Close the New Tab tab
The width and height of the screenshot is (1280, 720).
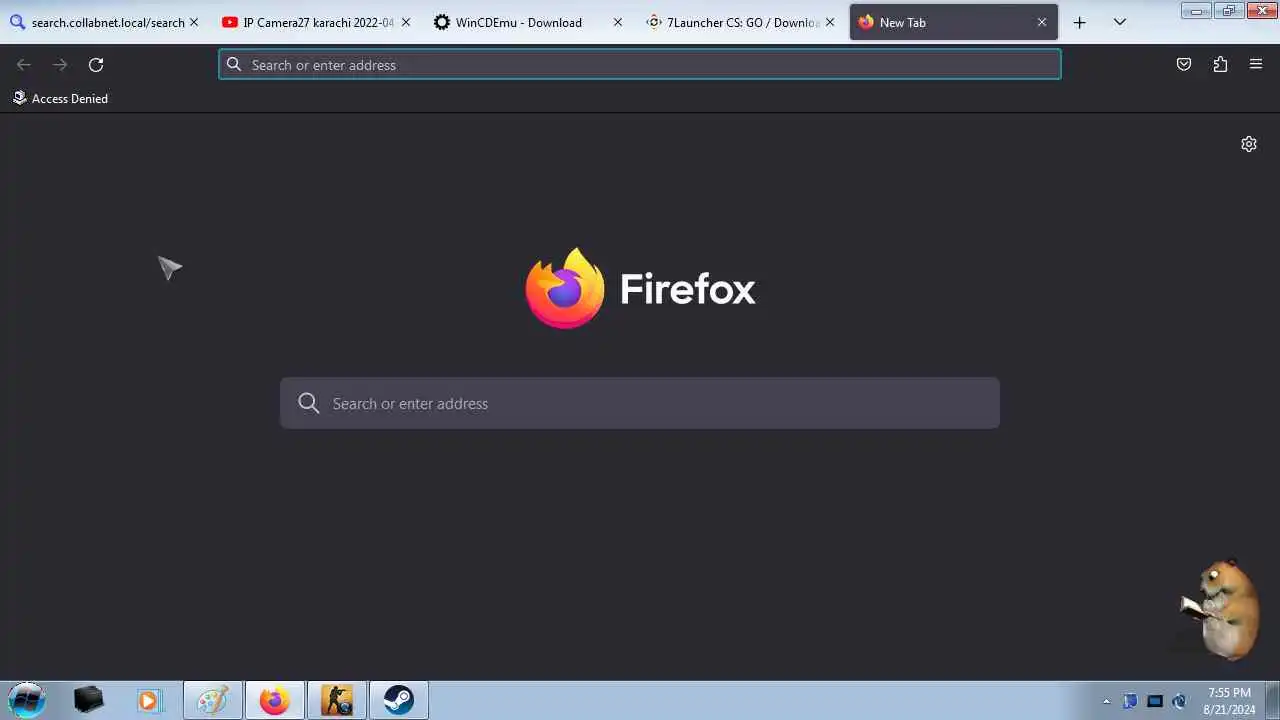point(1042,22)
